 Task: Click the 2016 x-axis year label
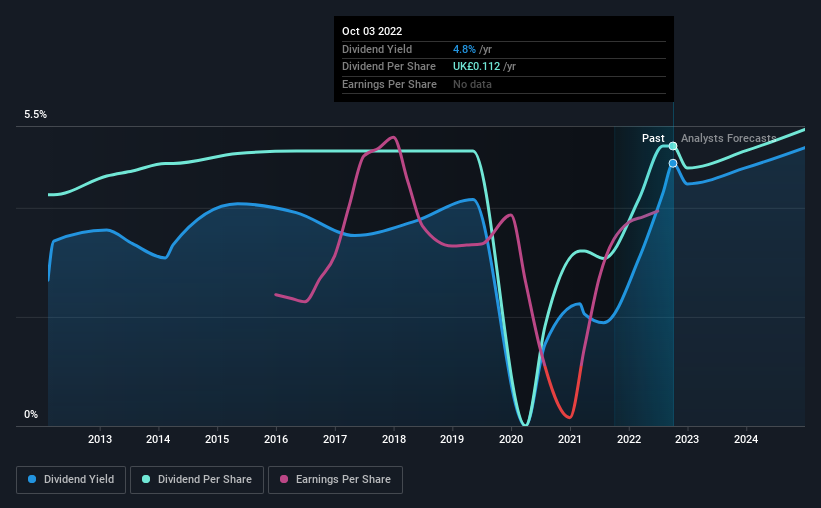(x=276, y=439)
